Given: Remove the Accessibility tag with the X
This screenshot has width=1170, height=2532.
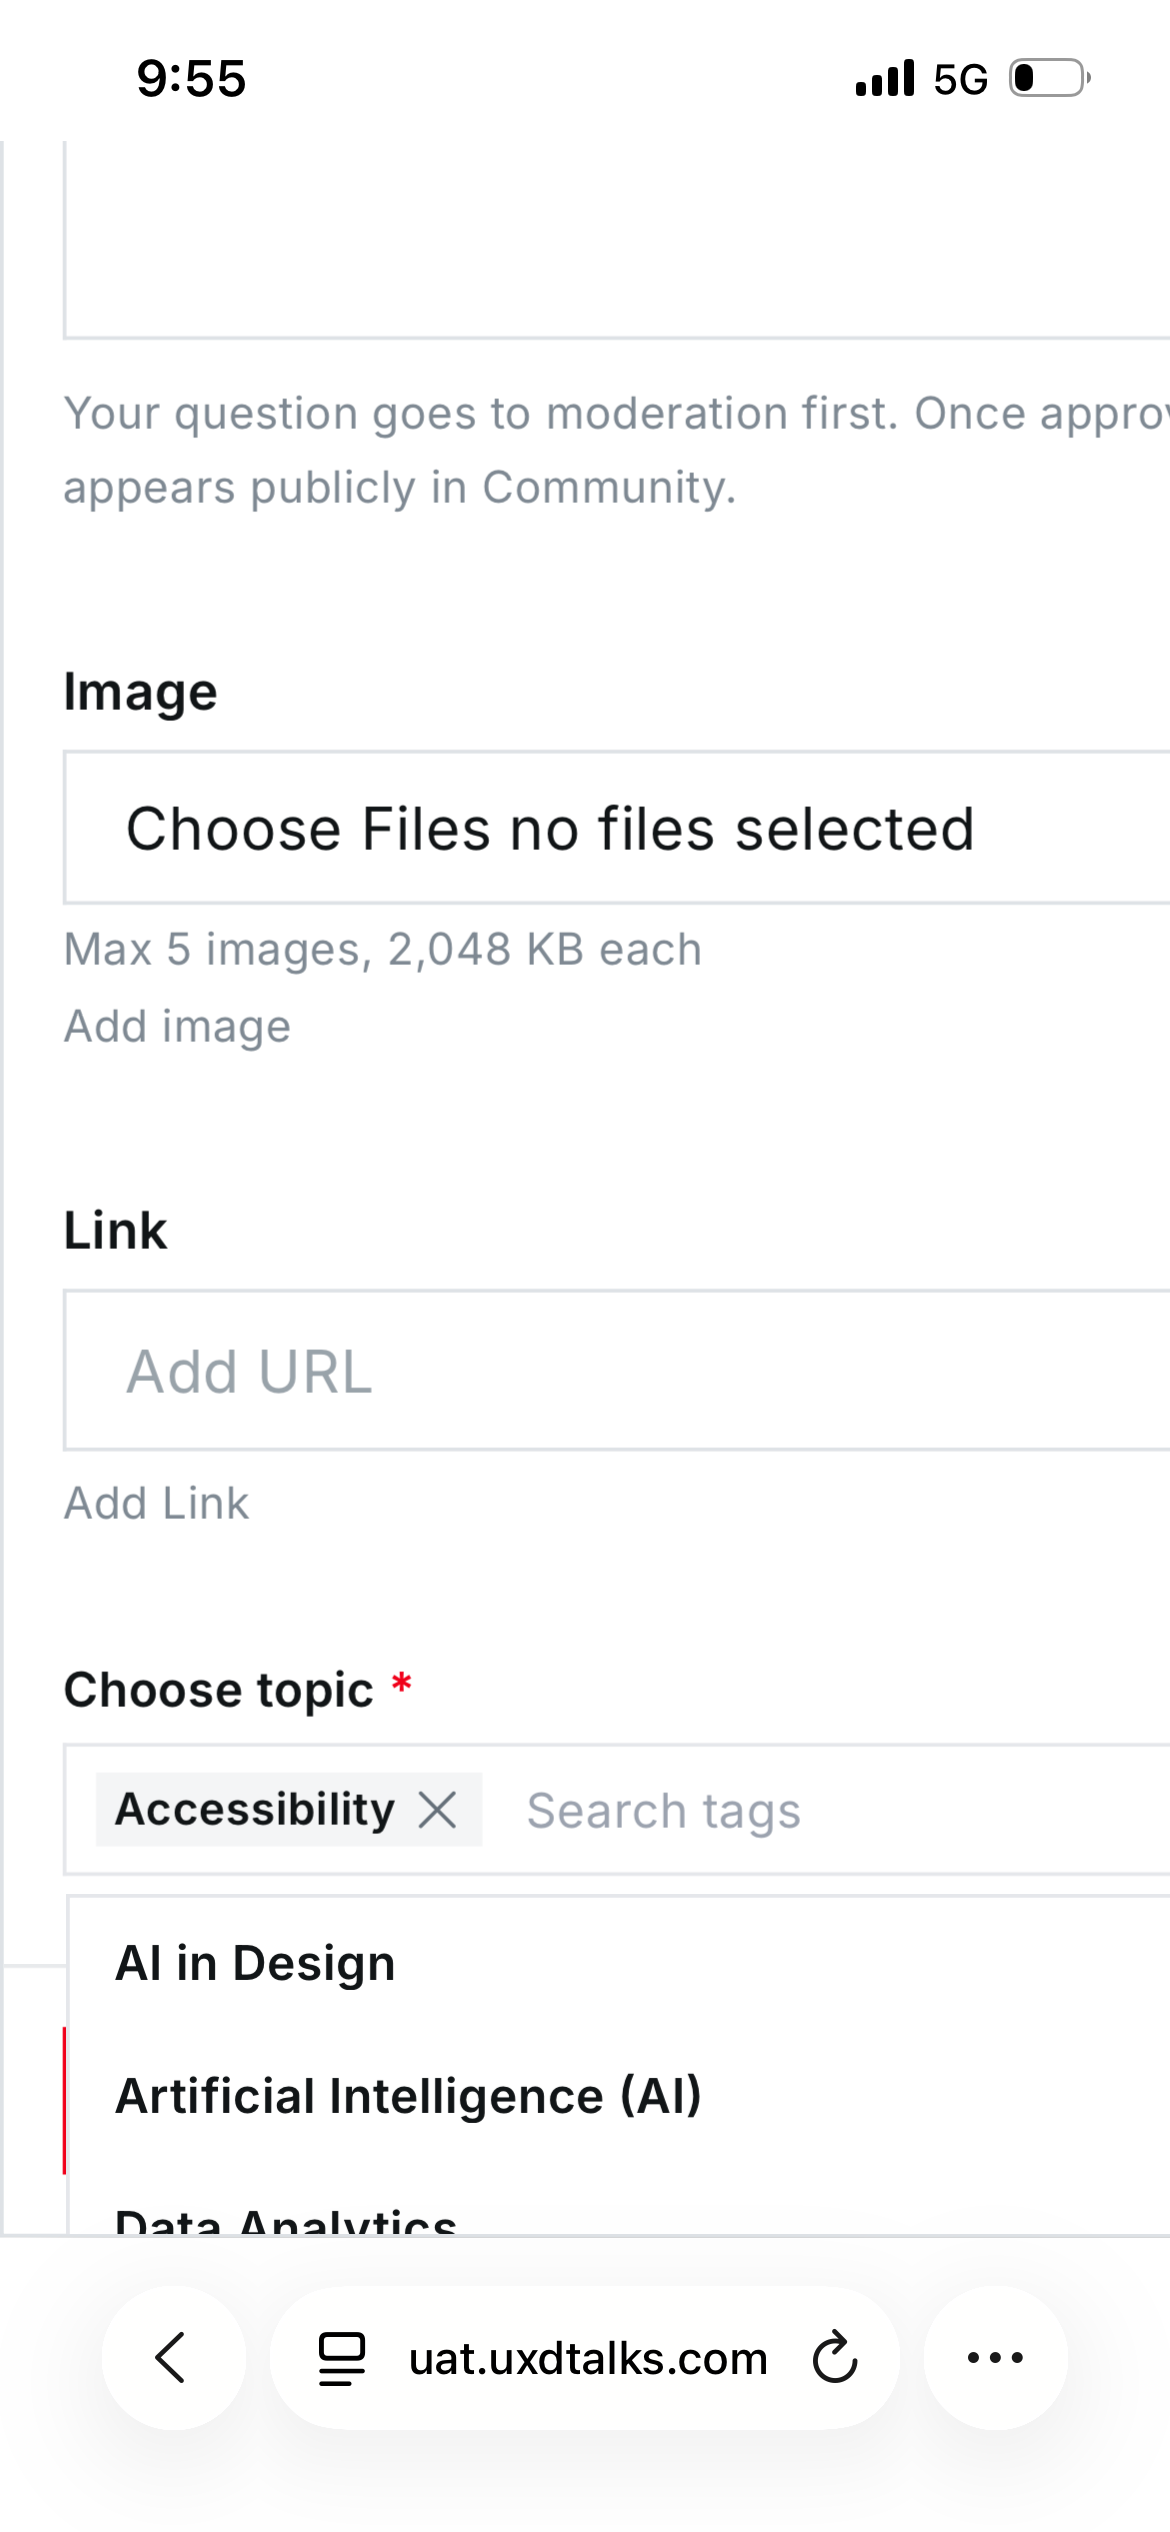Looking at the screenshot, I should tap(437, 1809).
